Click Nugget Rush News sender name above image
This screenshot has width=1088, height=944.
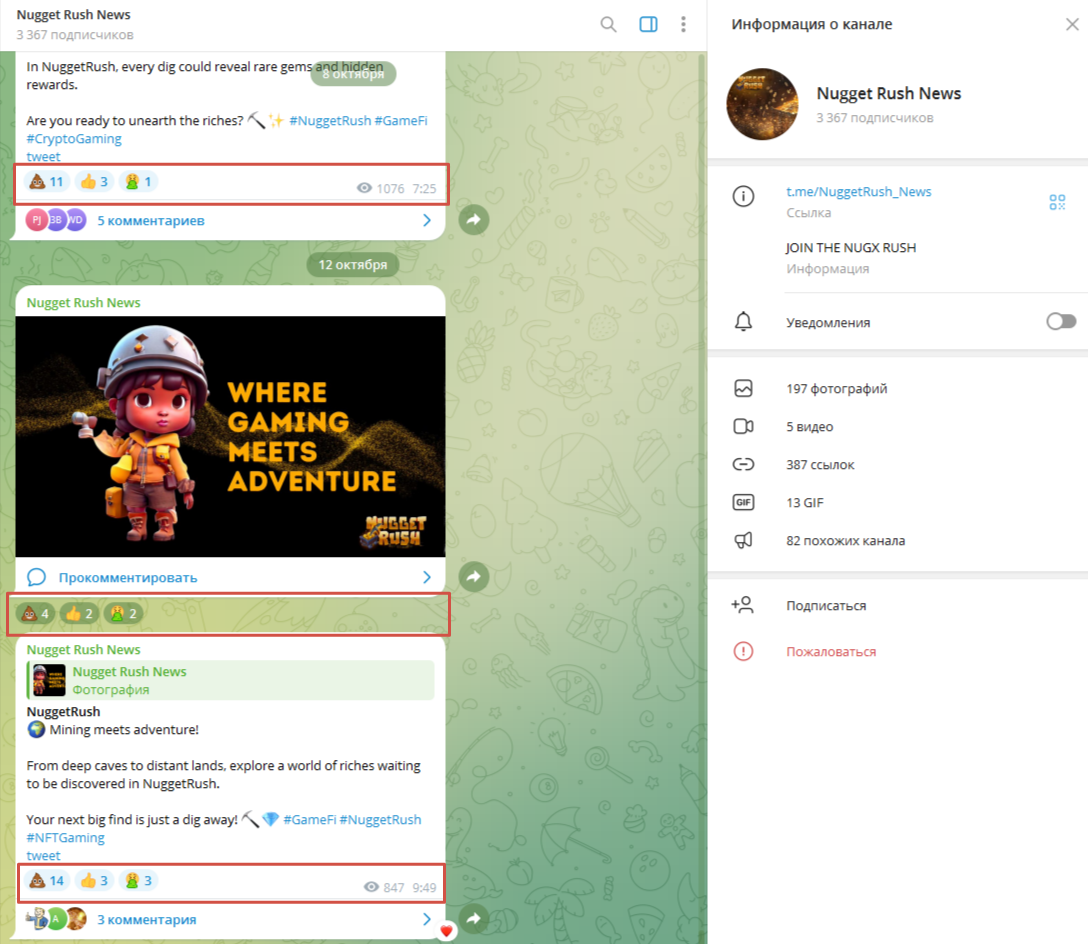coord(83,303)
